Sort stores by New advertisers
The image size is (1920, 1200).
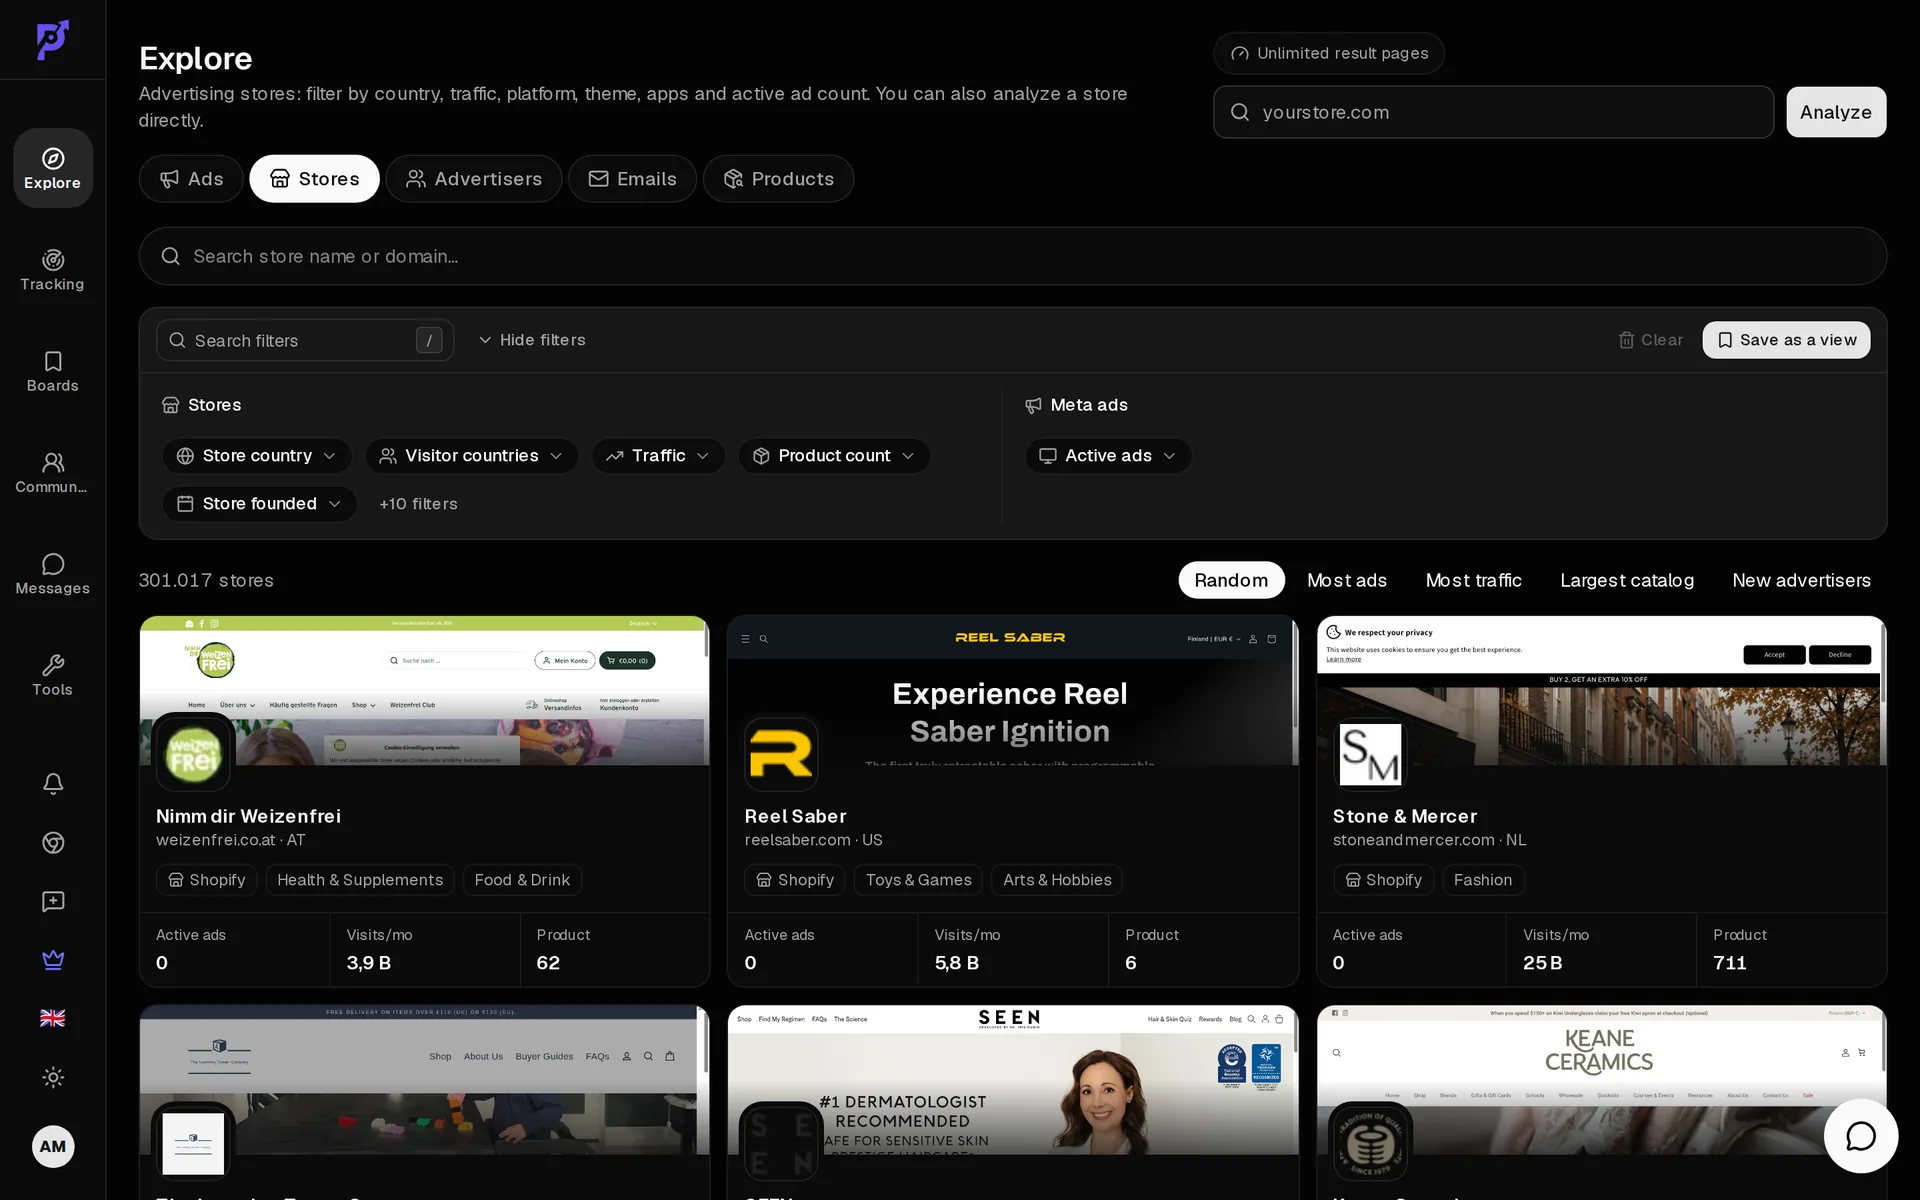point(1801,580)
